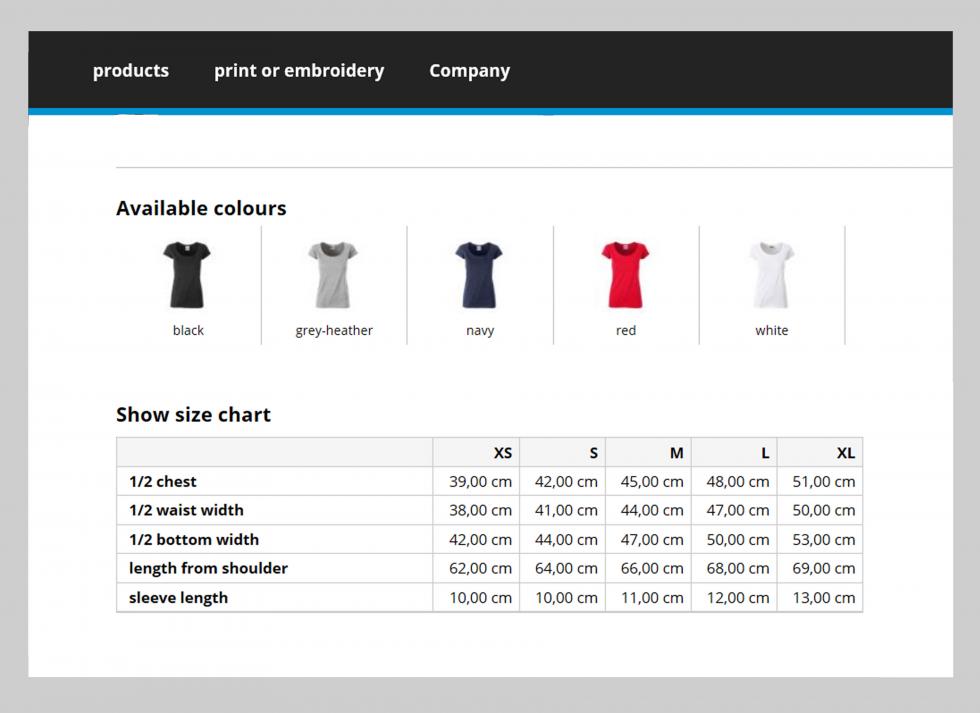Image resolution: width=980 pixels, height=713 pixels.
Task: Click the 1/2 chest row label
Action: (162, 482)
